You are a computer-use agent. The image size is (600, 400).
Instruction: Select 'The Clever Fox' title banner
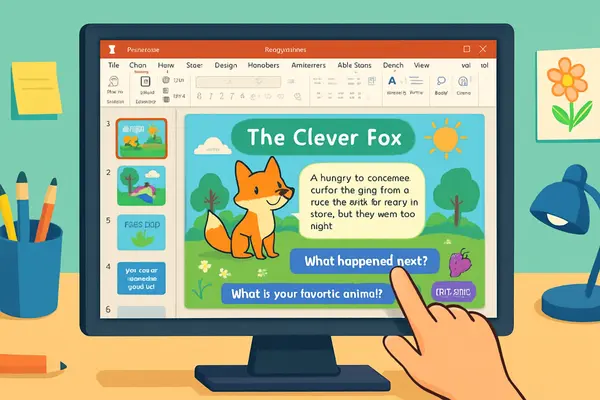tap(325, 137)
